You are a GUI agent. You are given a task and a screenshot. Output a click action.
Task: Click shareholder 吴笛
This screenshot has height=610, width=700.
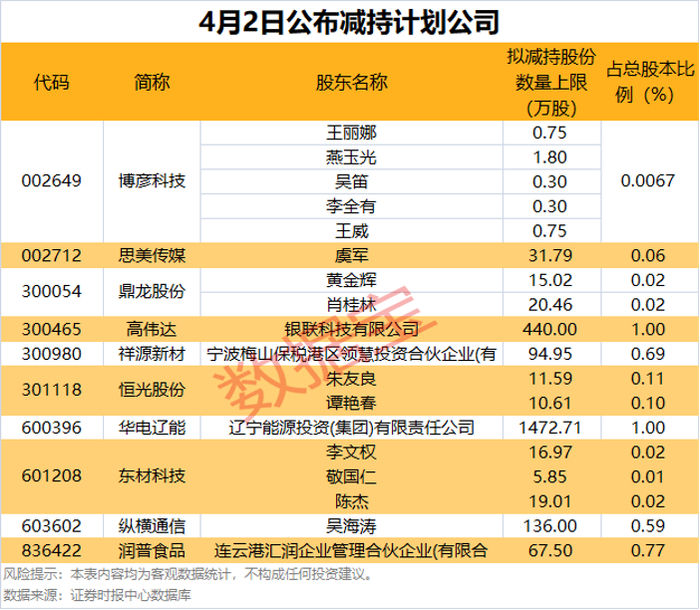click(352, 182)
